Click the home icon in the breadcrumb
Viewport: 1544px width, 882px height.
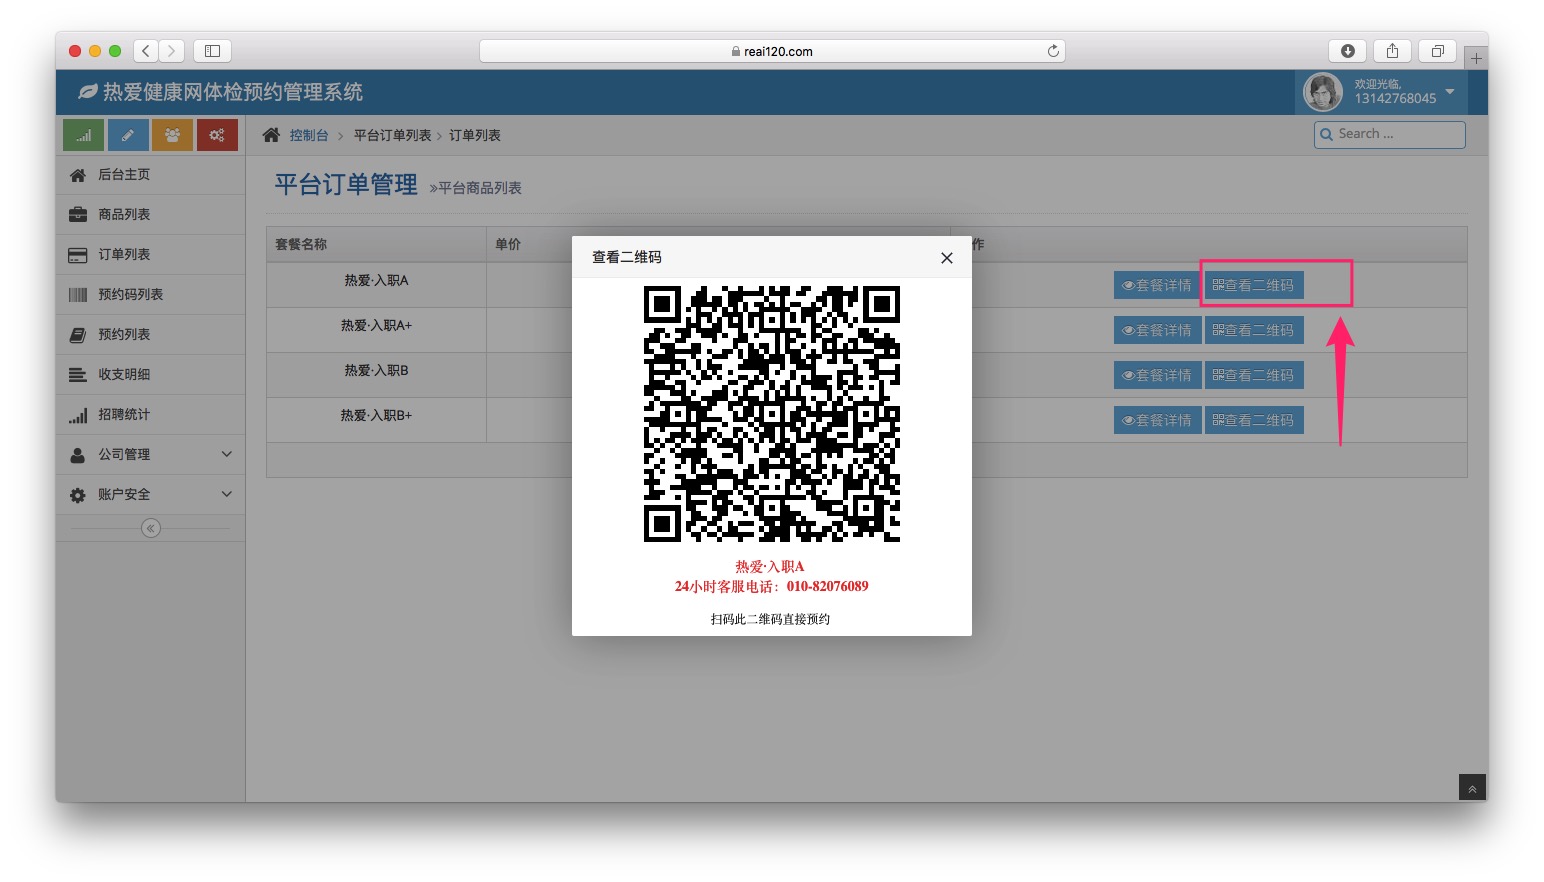pos(271,135)
